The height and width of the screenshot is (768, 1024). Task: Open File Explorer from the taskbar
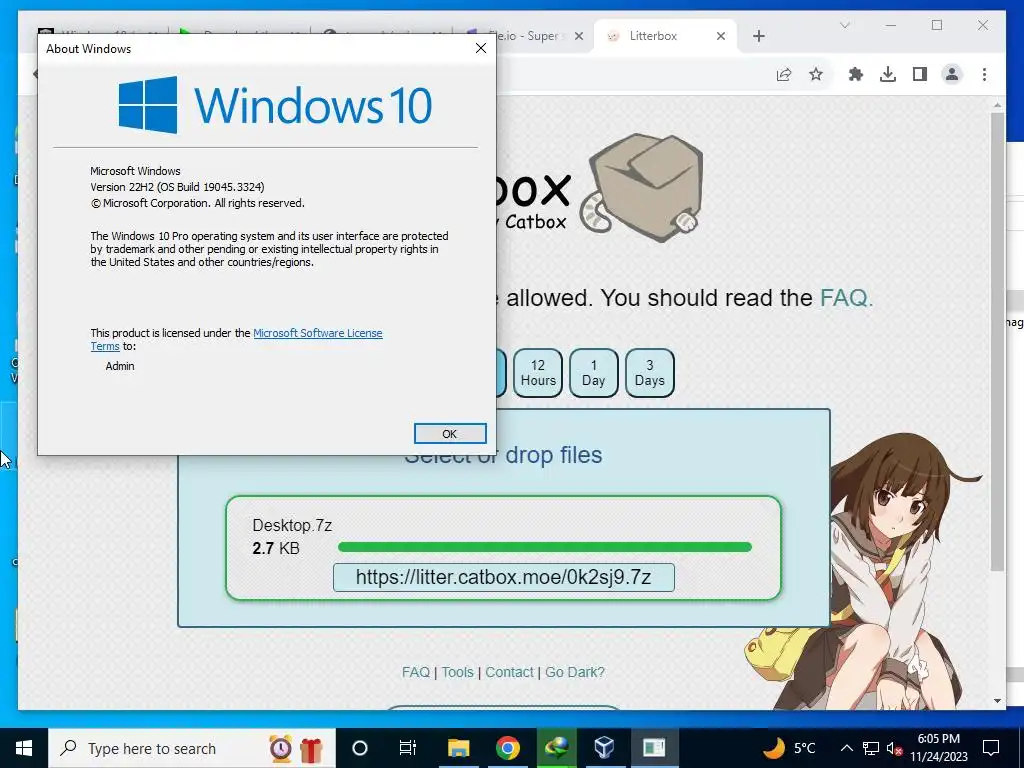(x=458, y=748)
